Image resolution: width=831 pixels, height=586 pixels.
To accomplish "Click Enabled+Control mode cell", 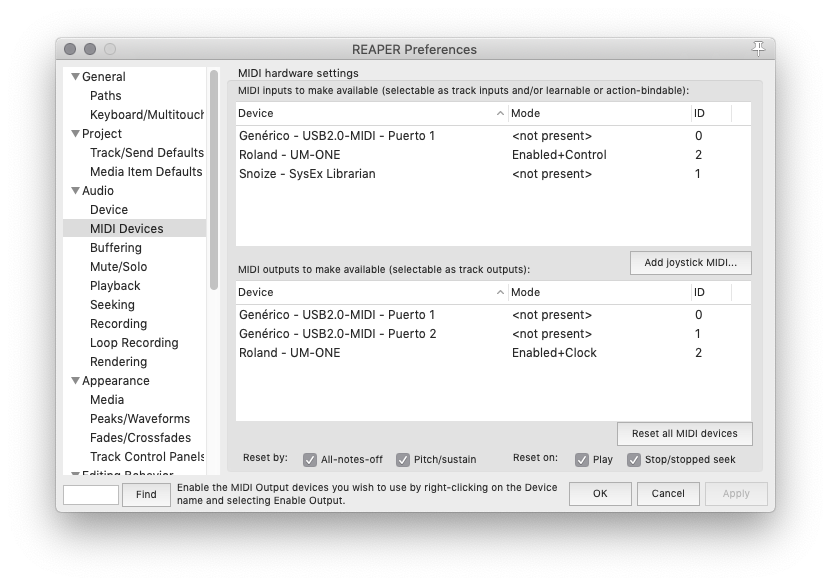I will pos(559,155).
